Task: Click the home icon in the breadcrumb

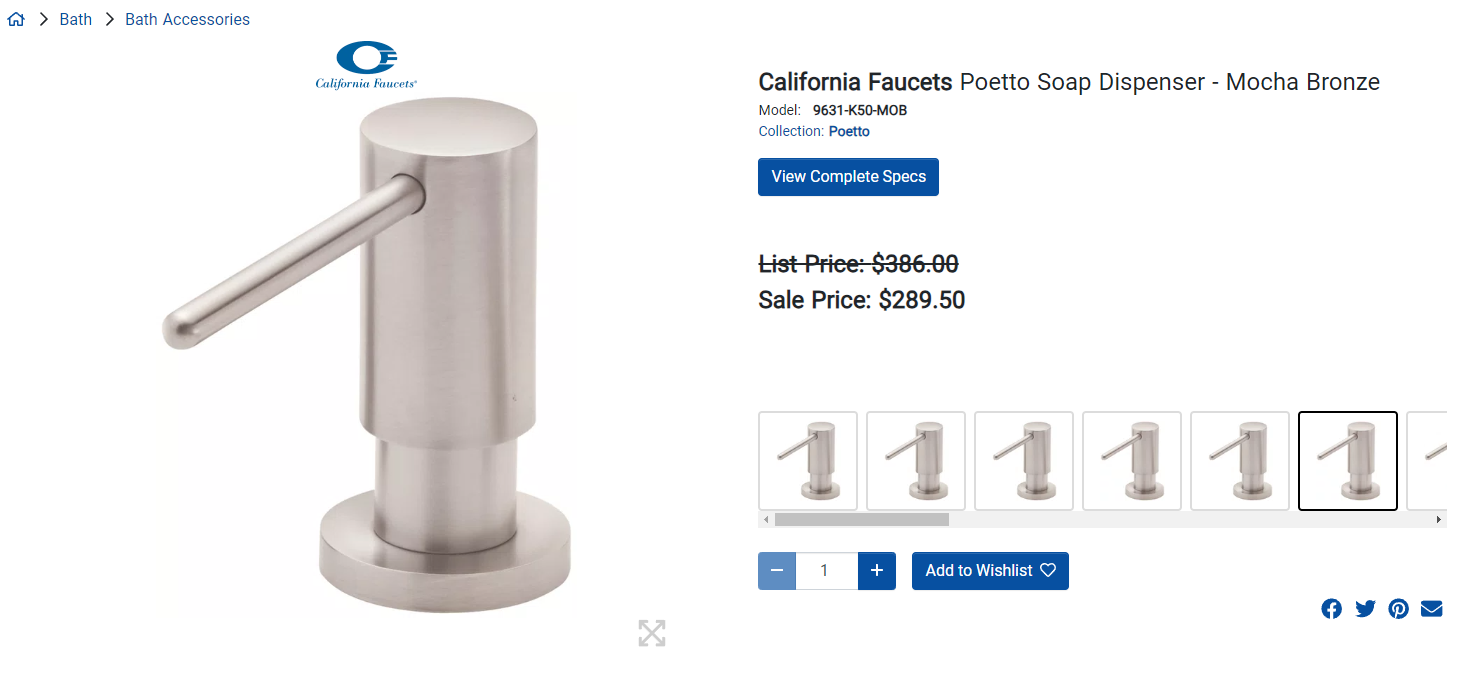Action: pyautogui.click(x=15, y=18)
